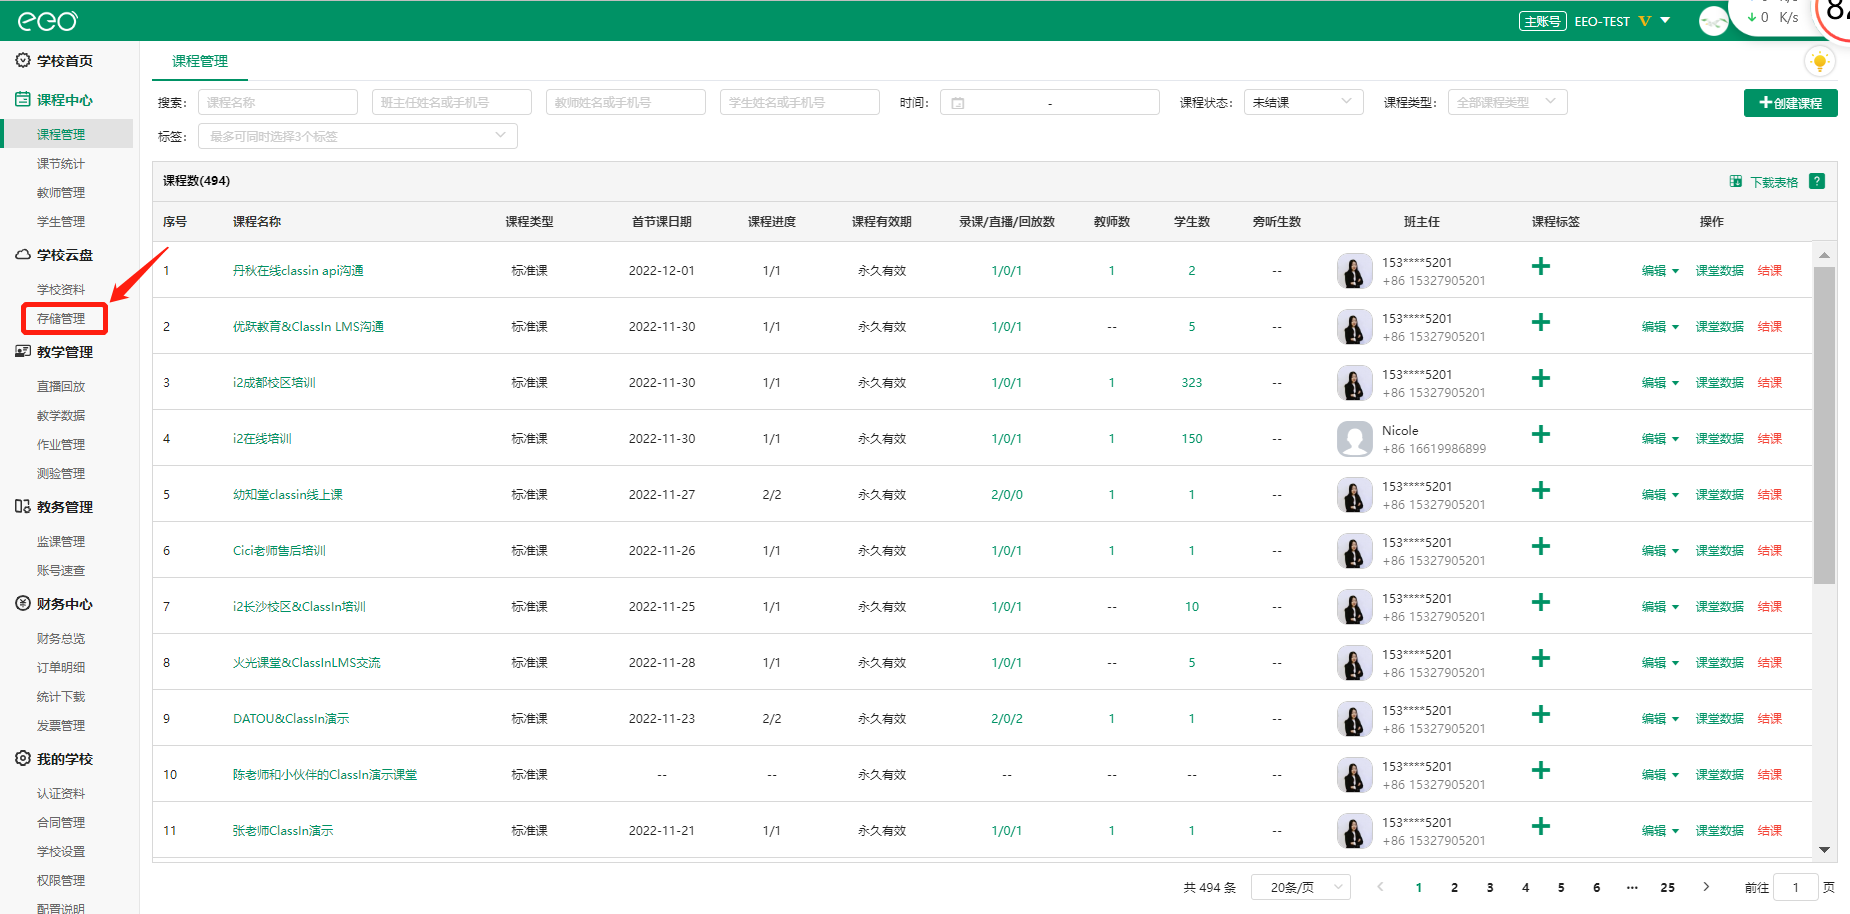Open 存储管理 in the sidebar
The width and height of the screenshot is (1850, 914).
click(x=61, y=319)
